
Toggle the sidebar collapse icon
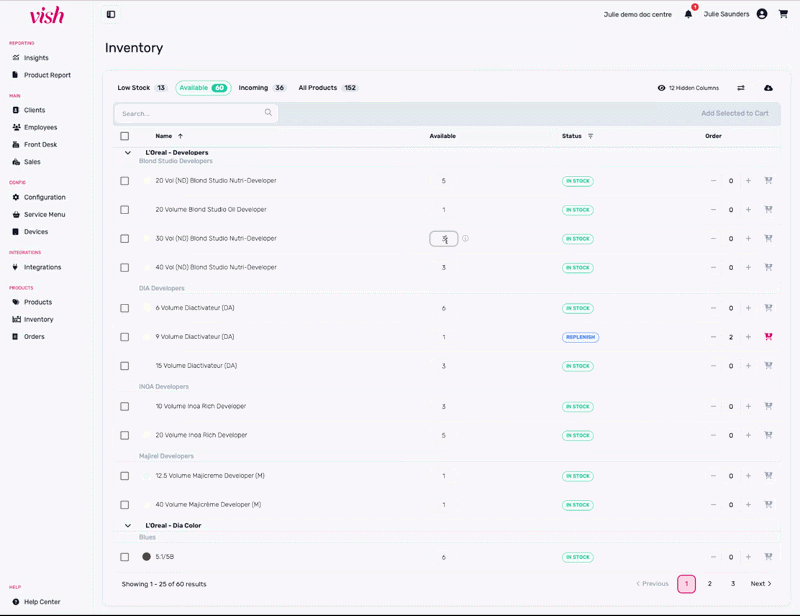[x=111, y=14]
